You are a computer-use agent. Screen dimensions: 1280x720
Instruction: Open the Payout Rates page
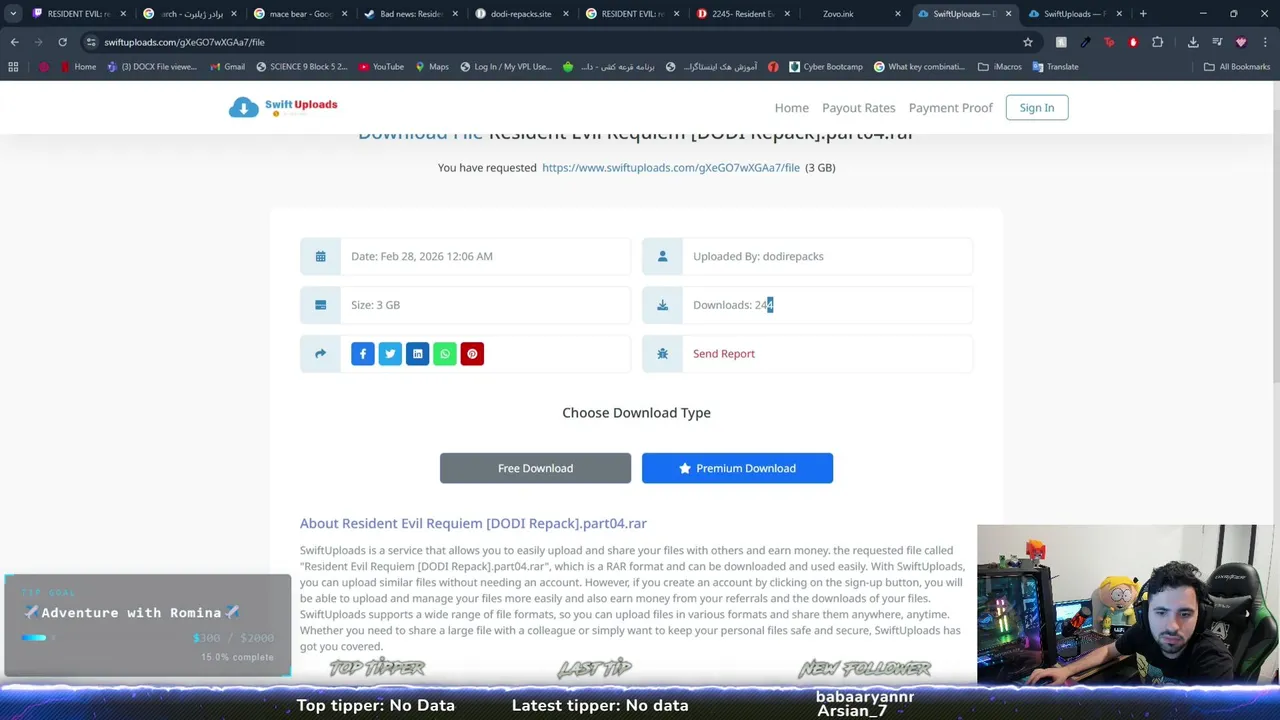pos(858,108)
